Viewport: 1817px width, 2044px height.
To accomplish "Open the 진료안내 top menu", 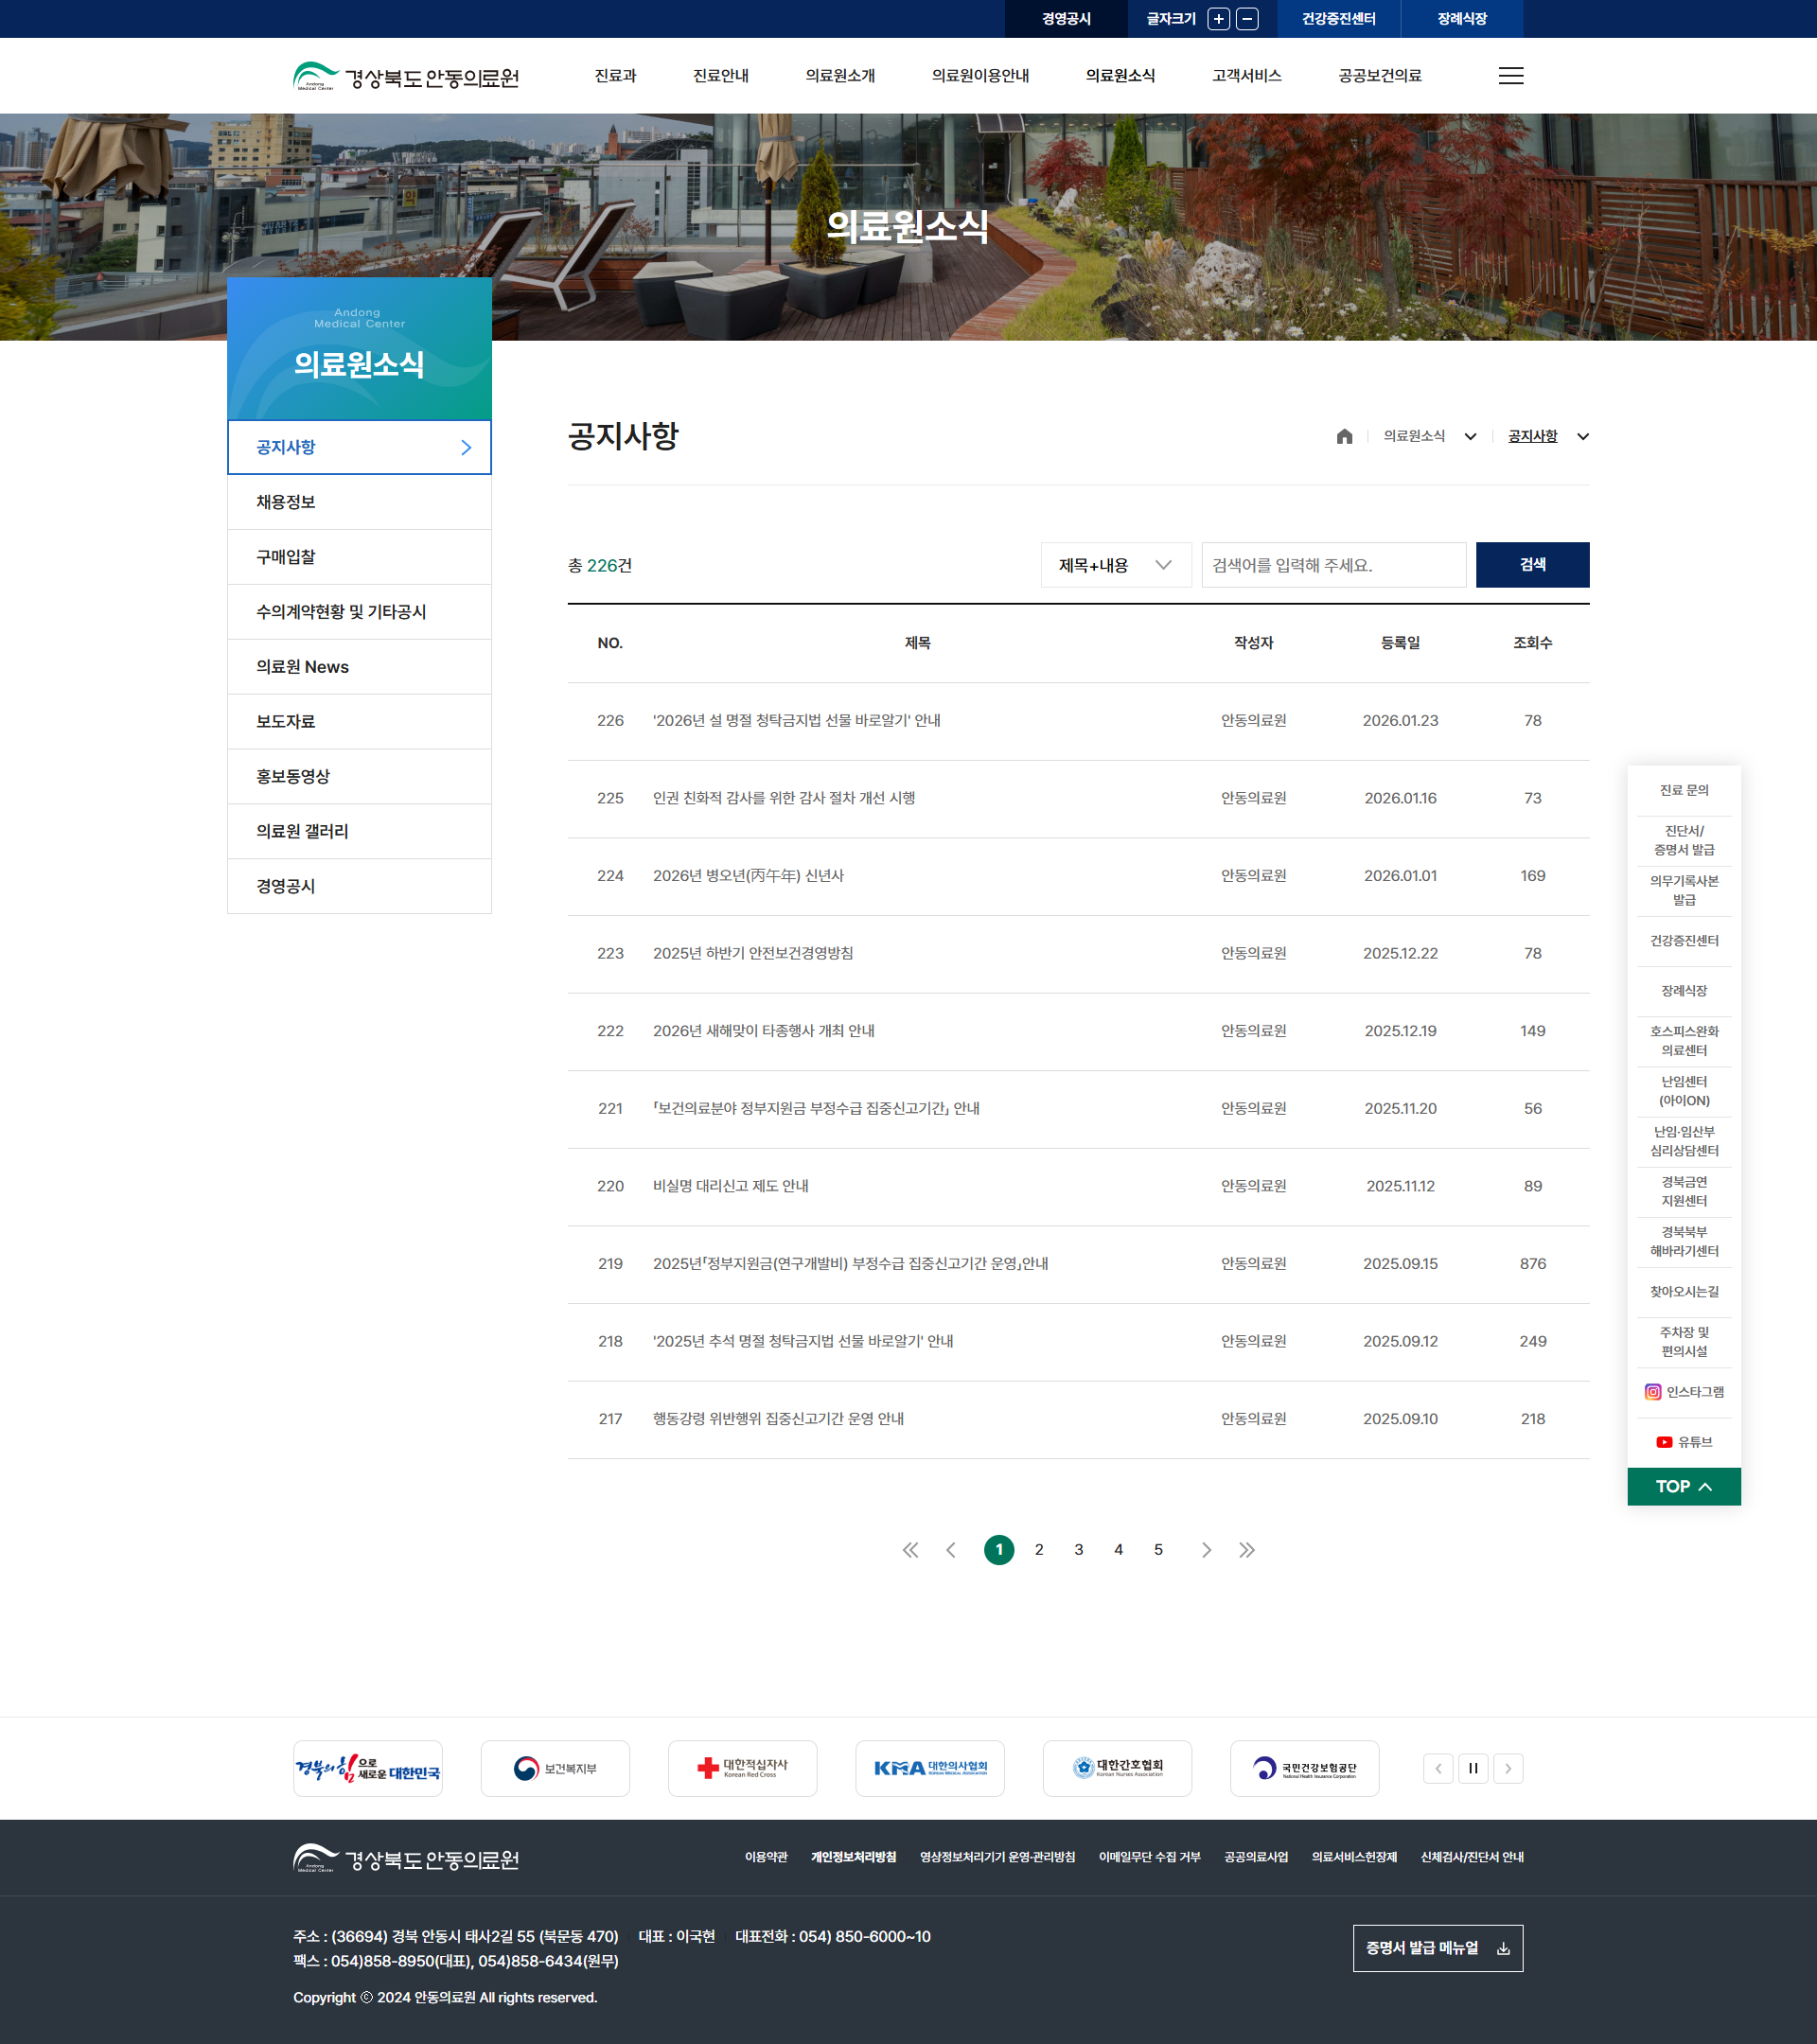I will [x=720, y=76].
